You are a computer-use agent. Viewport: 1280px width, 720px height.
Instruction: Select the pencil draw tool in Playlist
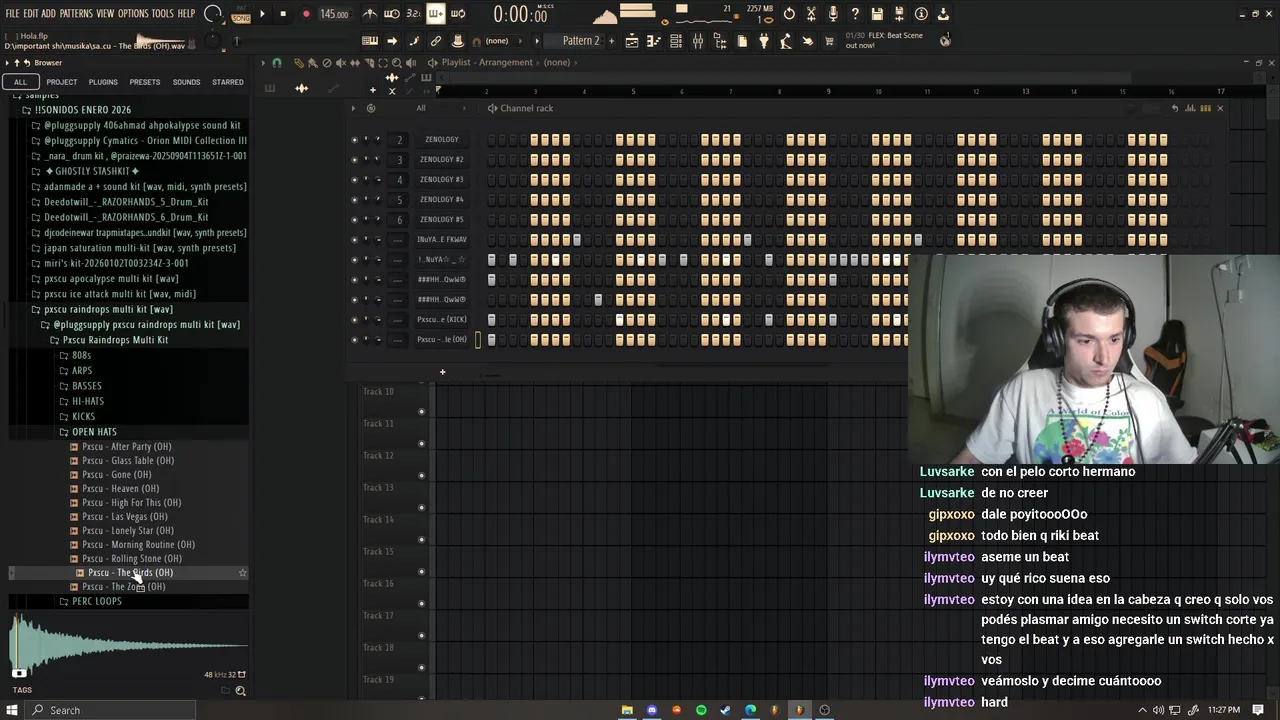pos(298,63)
